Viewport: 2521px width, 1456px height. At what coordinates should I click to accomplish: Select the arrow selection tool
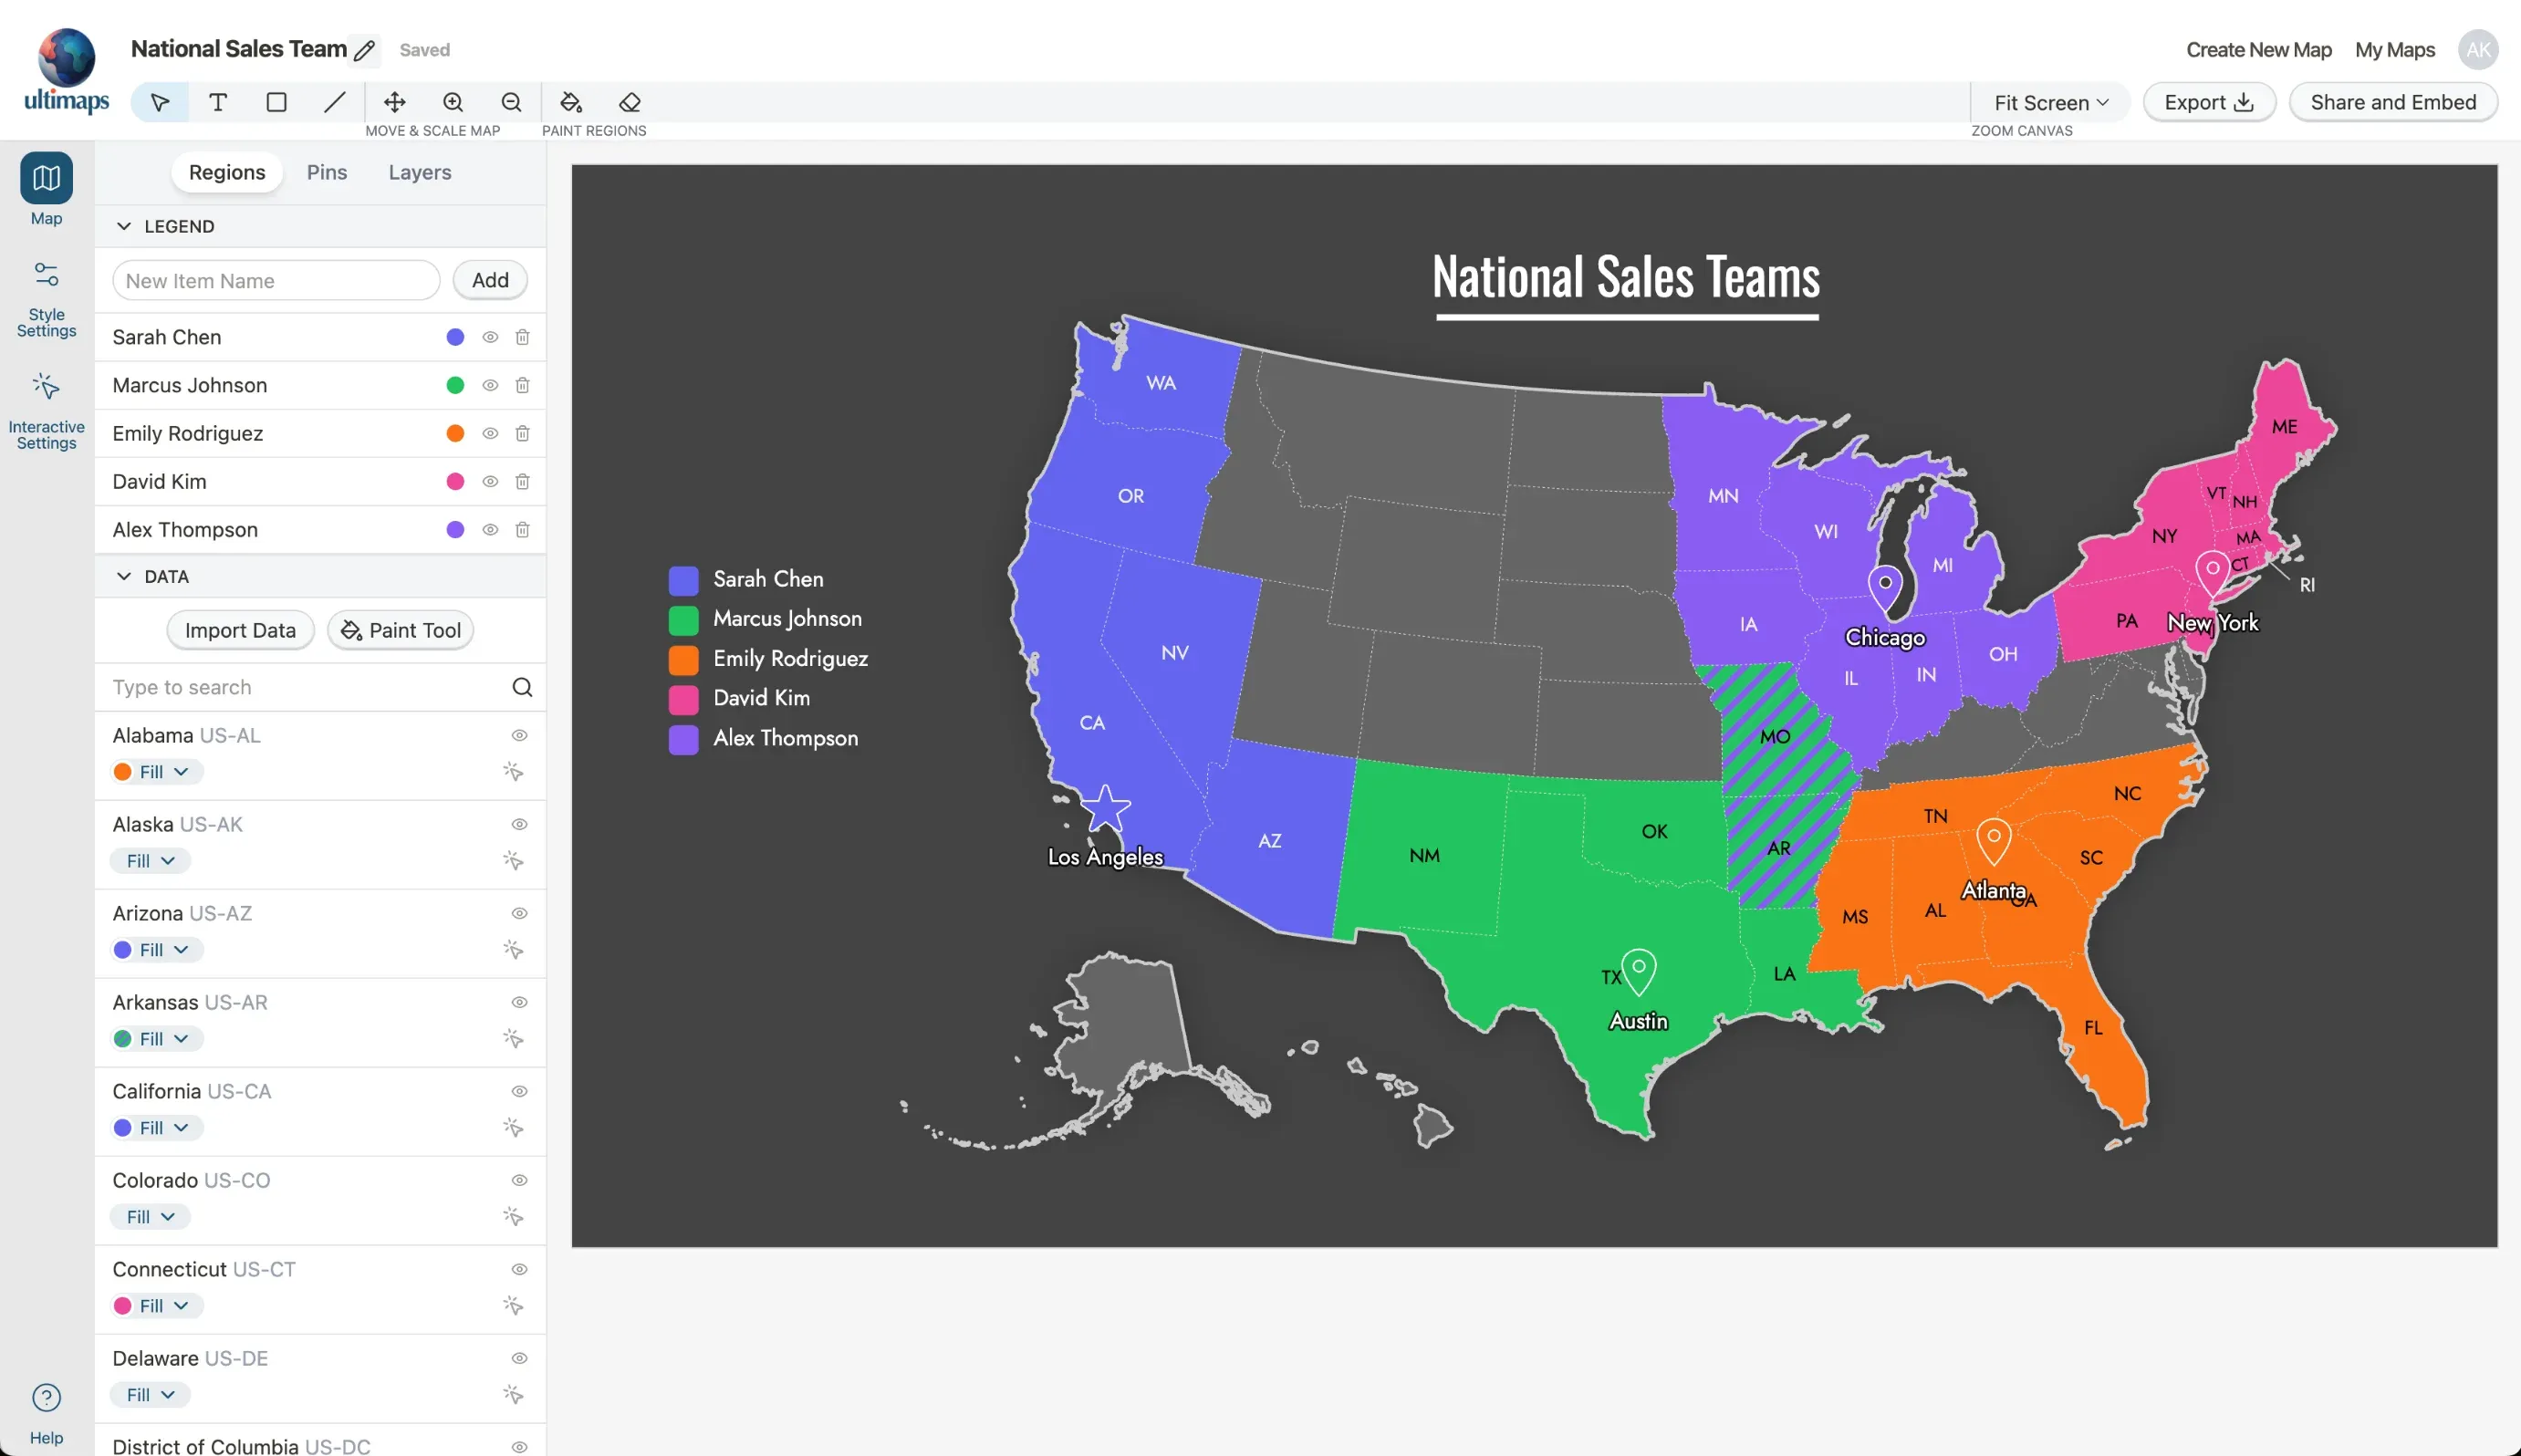pos(158,101)
